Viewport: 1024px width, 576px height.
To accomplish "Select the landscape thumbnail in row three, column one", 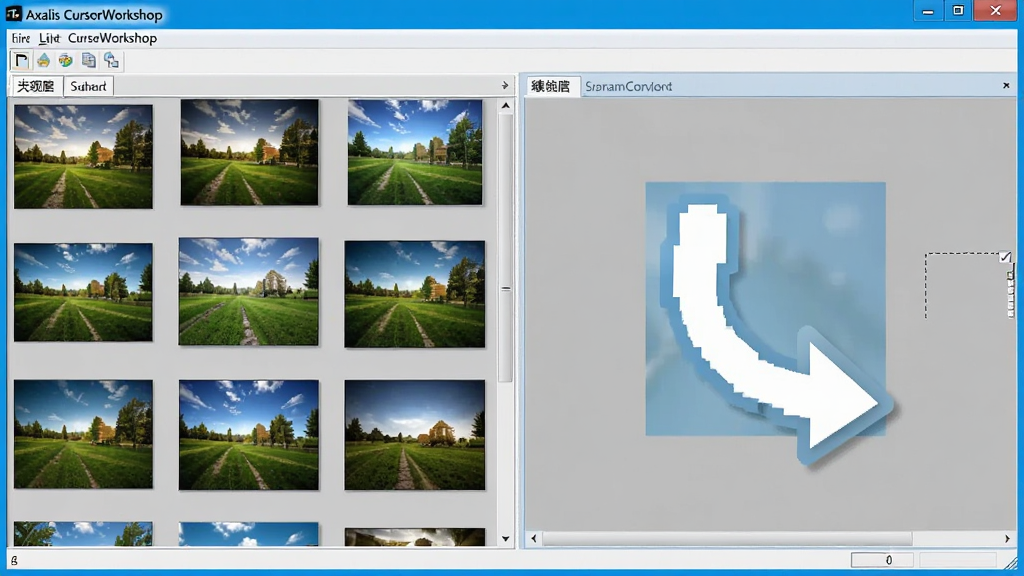I will [83, 434].
